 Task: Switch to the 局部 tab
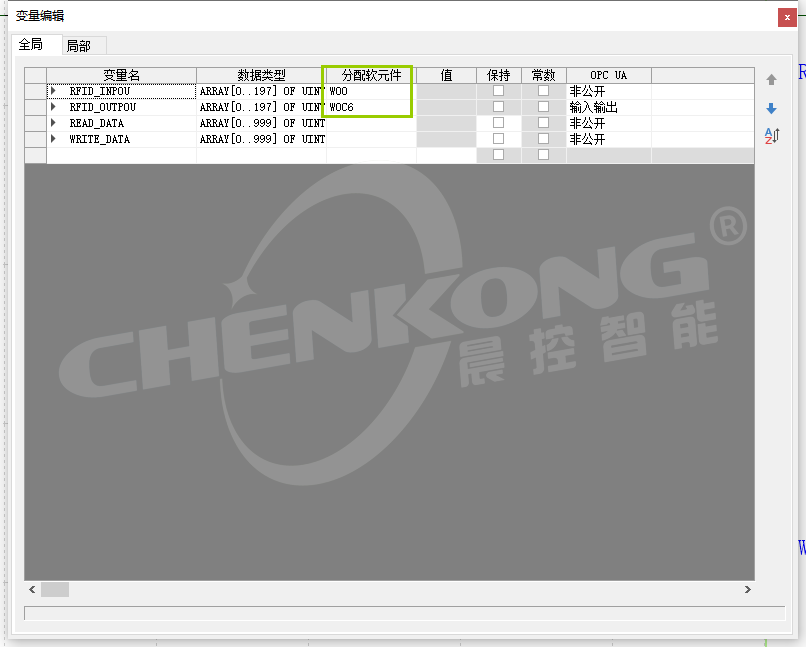[x=78, y=46]
